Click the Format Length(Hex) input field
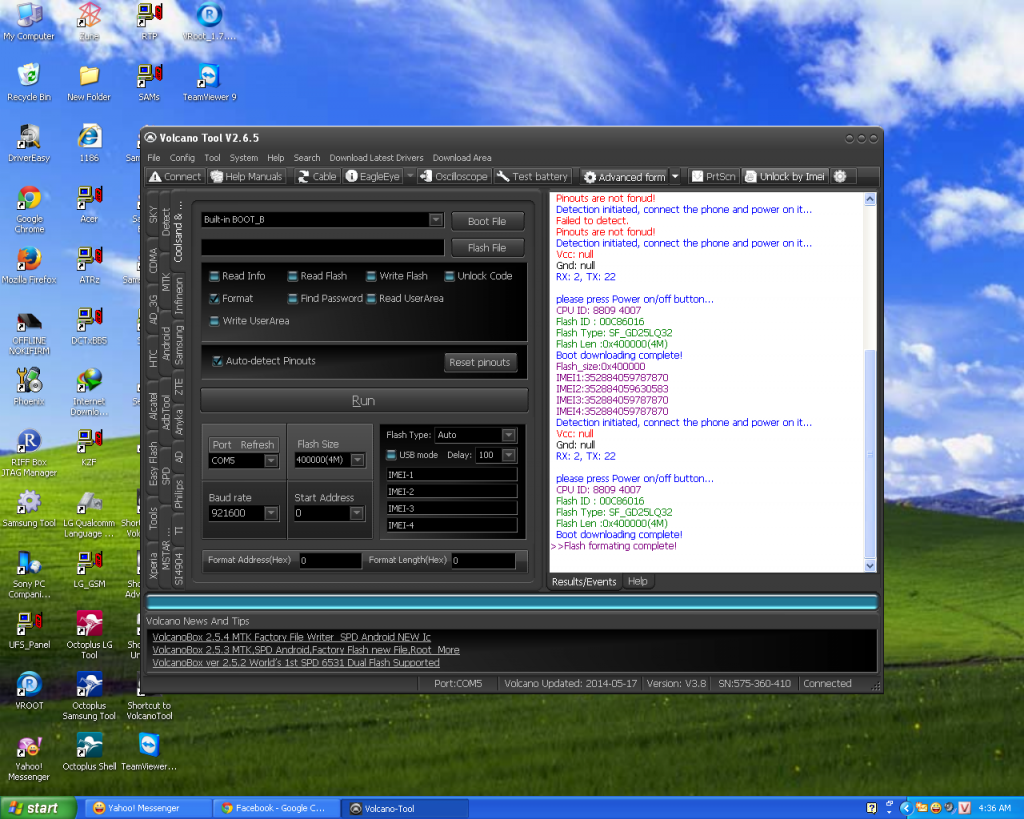Image resolution: width=1024 pixels, height=819 pixels. tap(483, 560)
